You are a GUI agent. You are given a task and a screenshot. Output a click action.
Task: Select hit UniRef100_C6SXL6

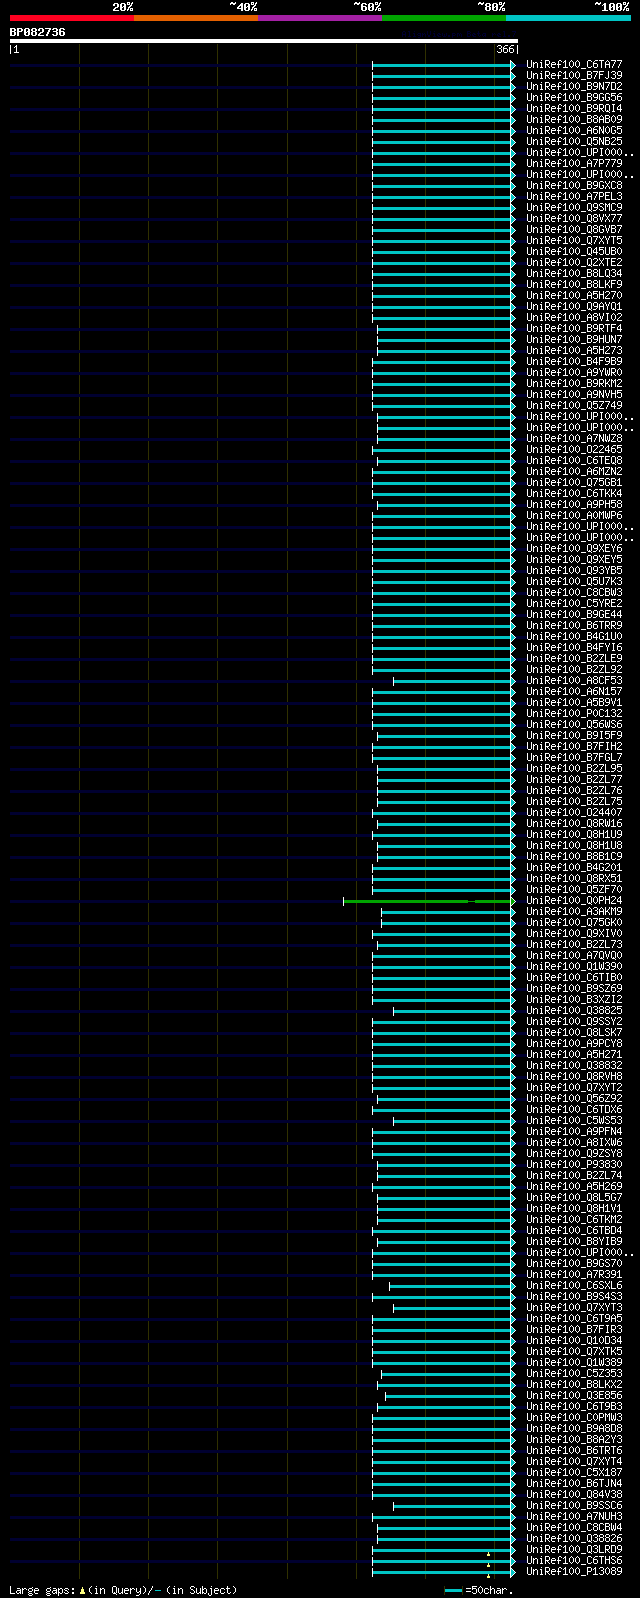574,1286
